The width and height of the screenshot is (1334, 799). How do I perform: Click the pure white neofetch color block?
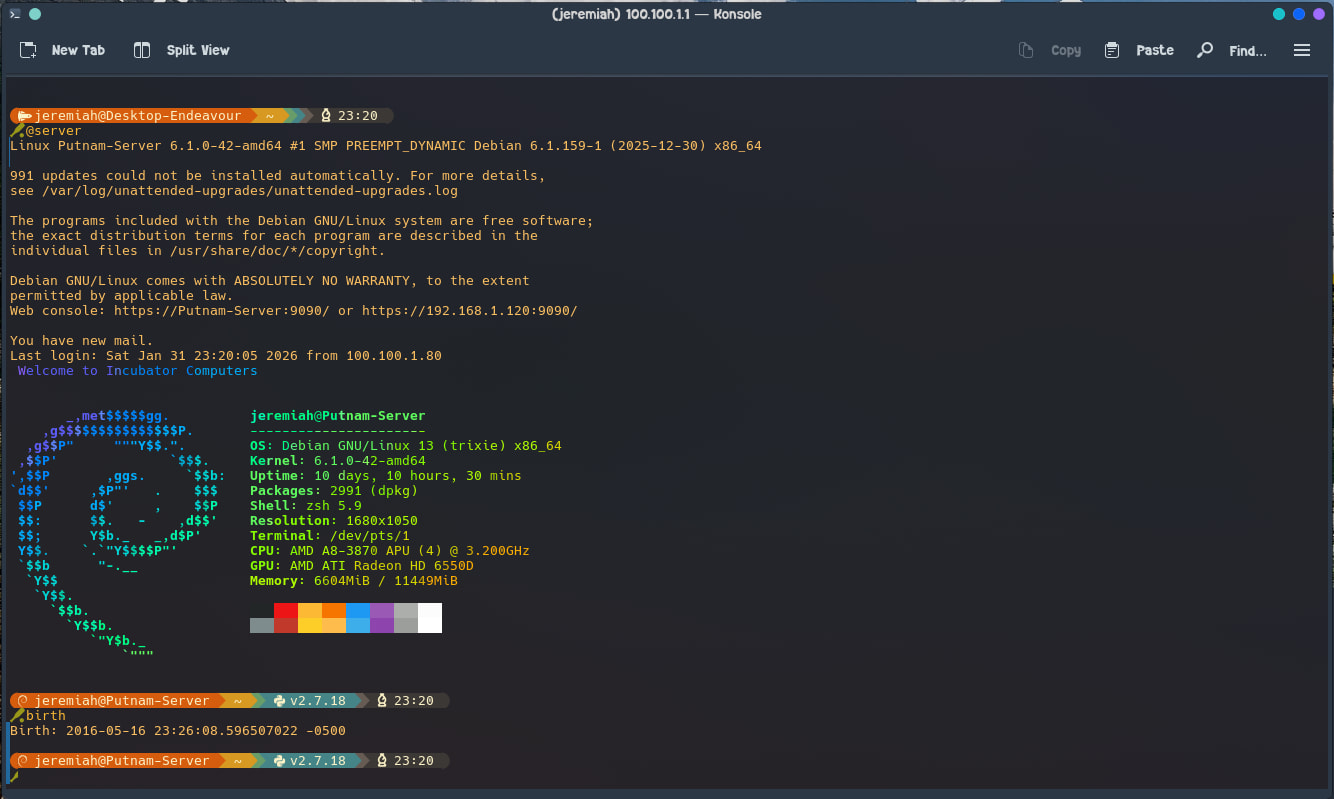coord(429,617)
